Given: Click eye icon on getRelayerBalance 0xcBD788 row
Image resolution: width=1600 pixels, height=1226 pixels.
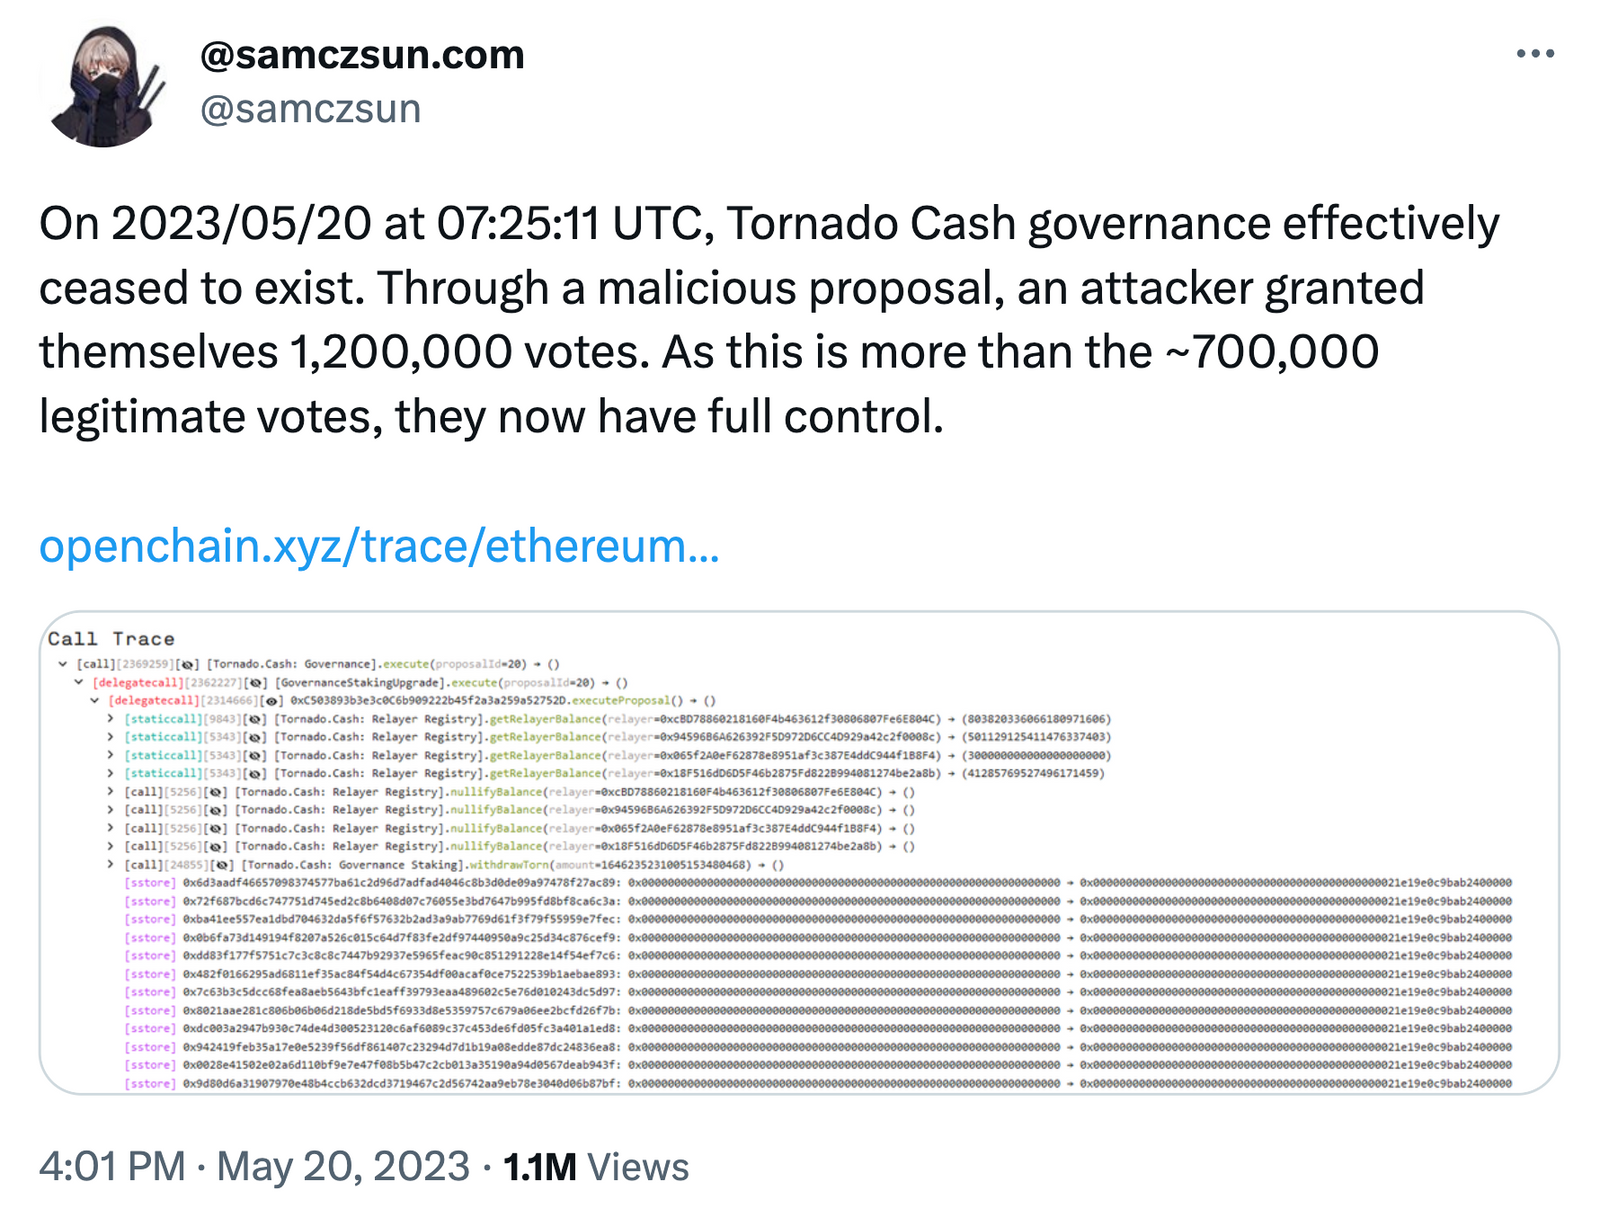Looking at the screenshot, I should (x=256, y=719).
